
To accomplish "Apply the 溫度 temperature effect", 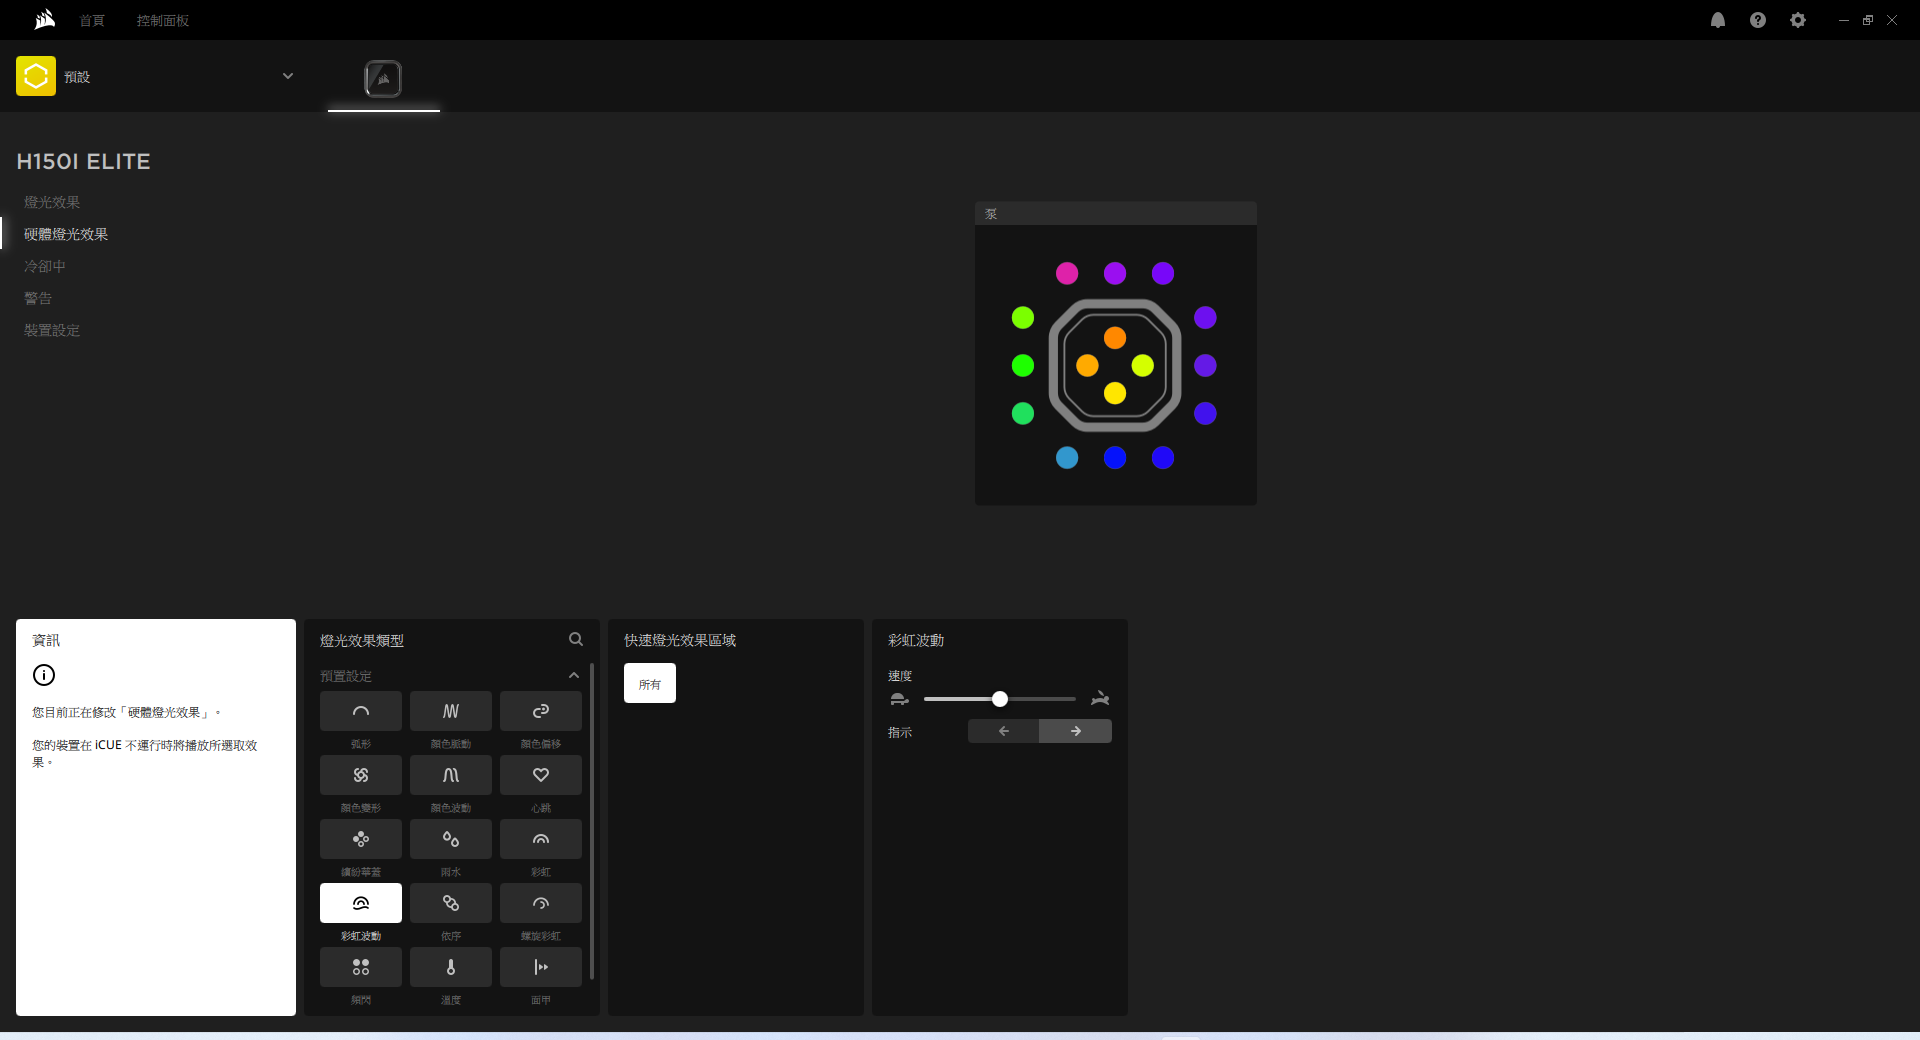I will click(450, 967).
